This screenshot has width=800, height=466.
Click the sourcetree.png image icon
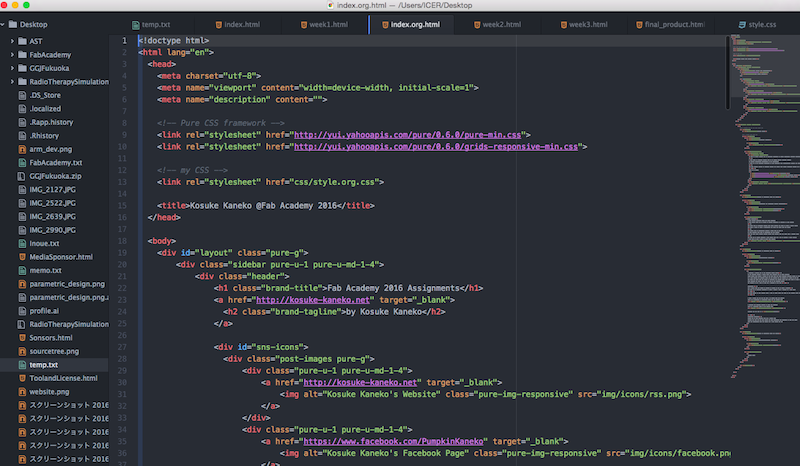click(22, 351)
